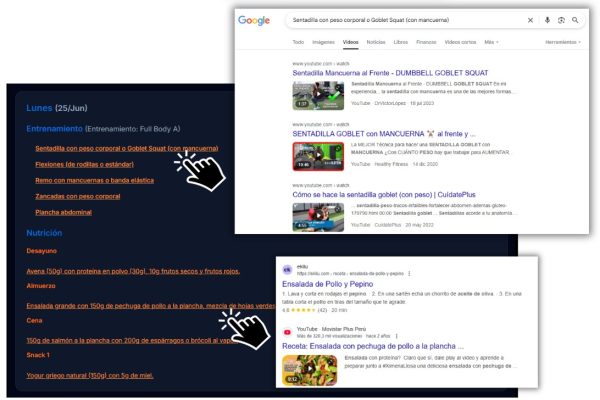This screenshot has width=600, height=400.
Task: Start voice search with microphone icon
Action: pyautogui.click(x=547, y=20)
